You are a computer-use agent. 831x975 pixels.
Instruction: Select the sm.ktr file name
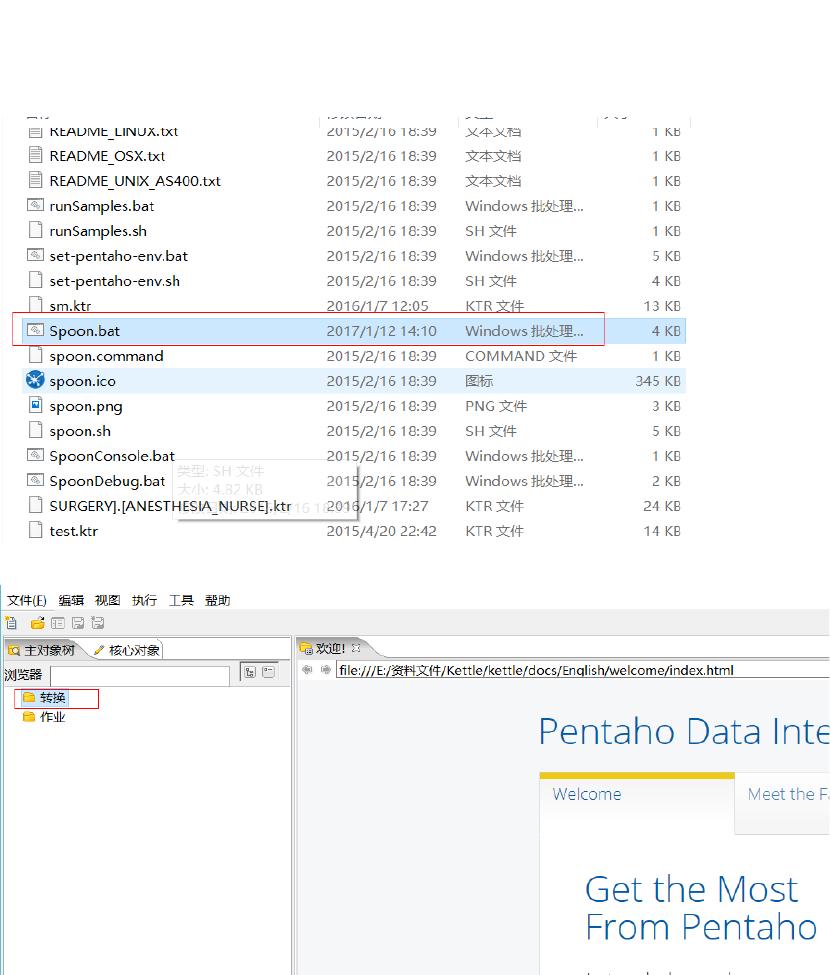point(70,306)
